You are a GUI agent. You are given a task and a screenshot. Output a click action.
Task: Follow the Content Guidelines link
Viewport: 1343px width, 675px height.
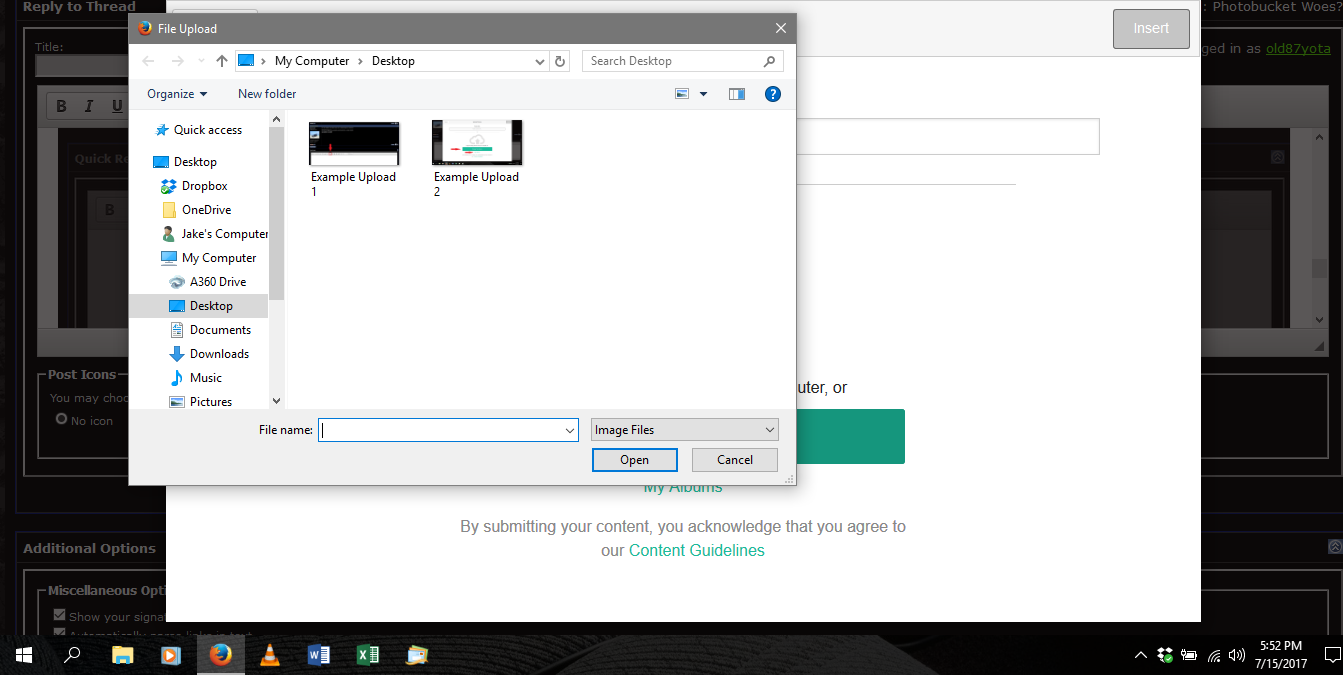(x=696, y=550)
